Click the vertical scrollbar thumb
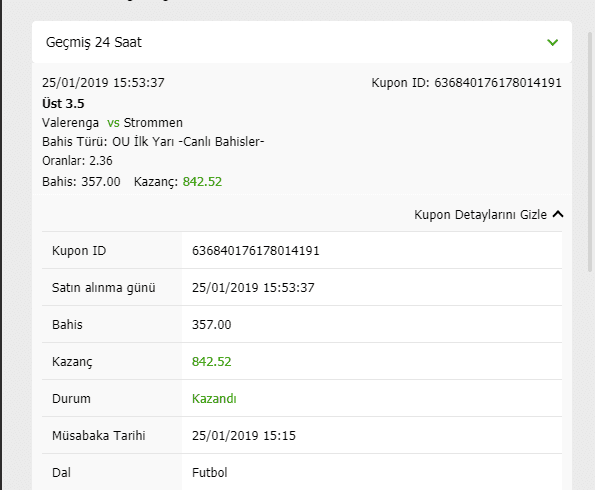The height and width of the screenshot is (490, 595). pyautogui.click(x=590, y=152)
